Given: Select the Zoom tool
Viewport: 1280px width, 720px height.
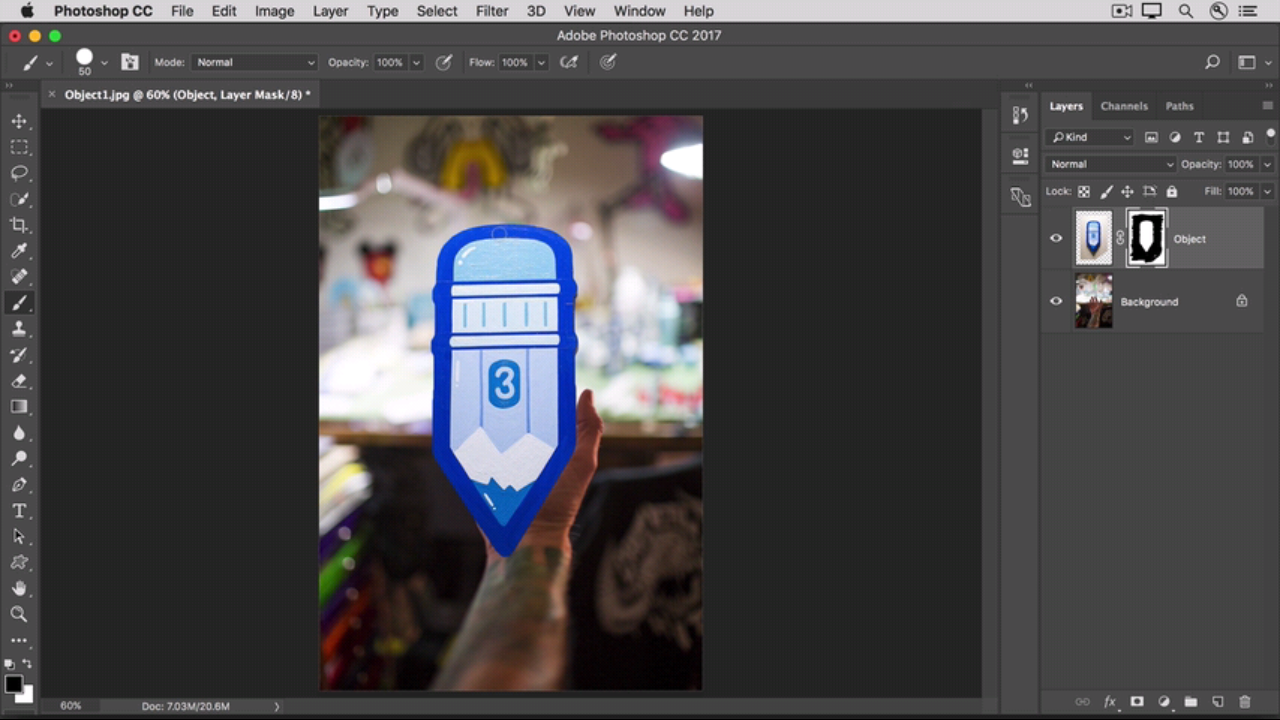Looking at the screenshot, I should coord(19,614).
